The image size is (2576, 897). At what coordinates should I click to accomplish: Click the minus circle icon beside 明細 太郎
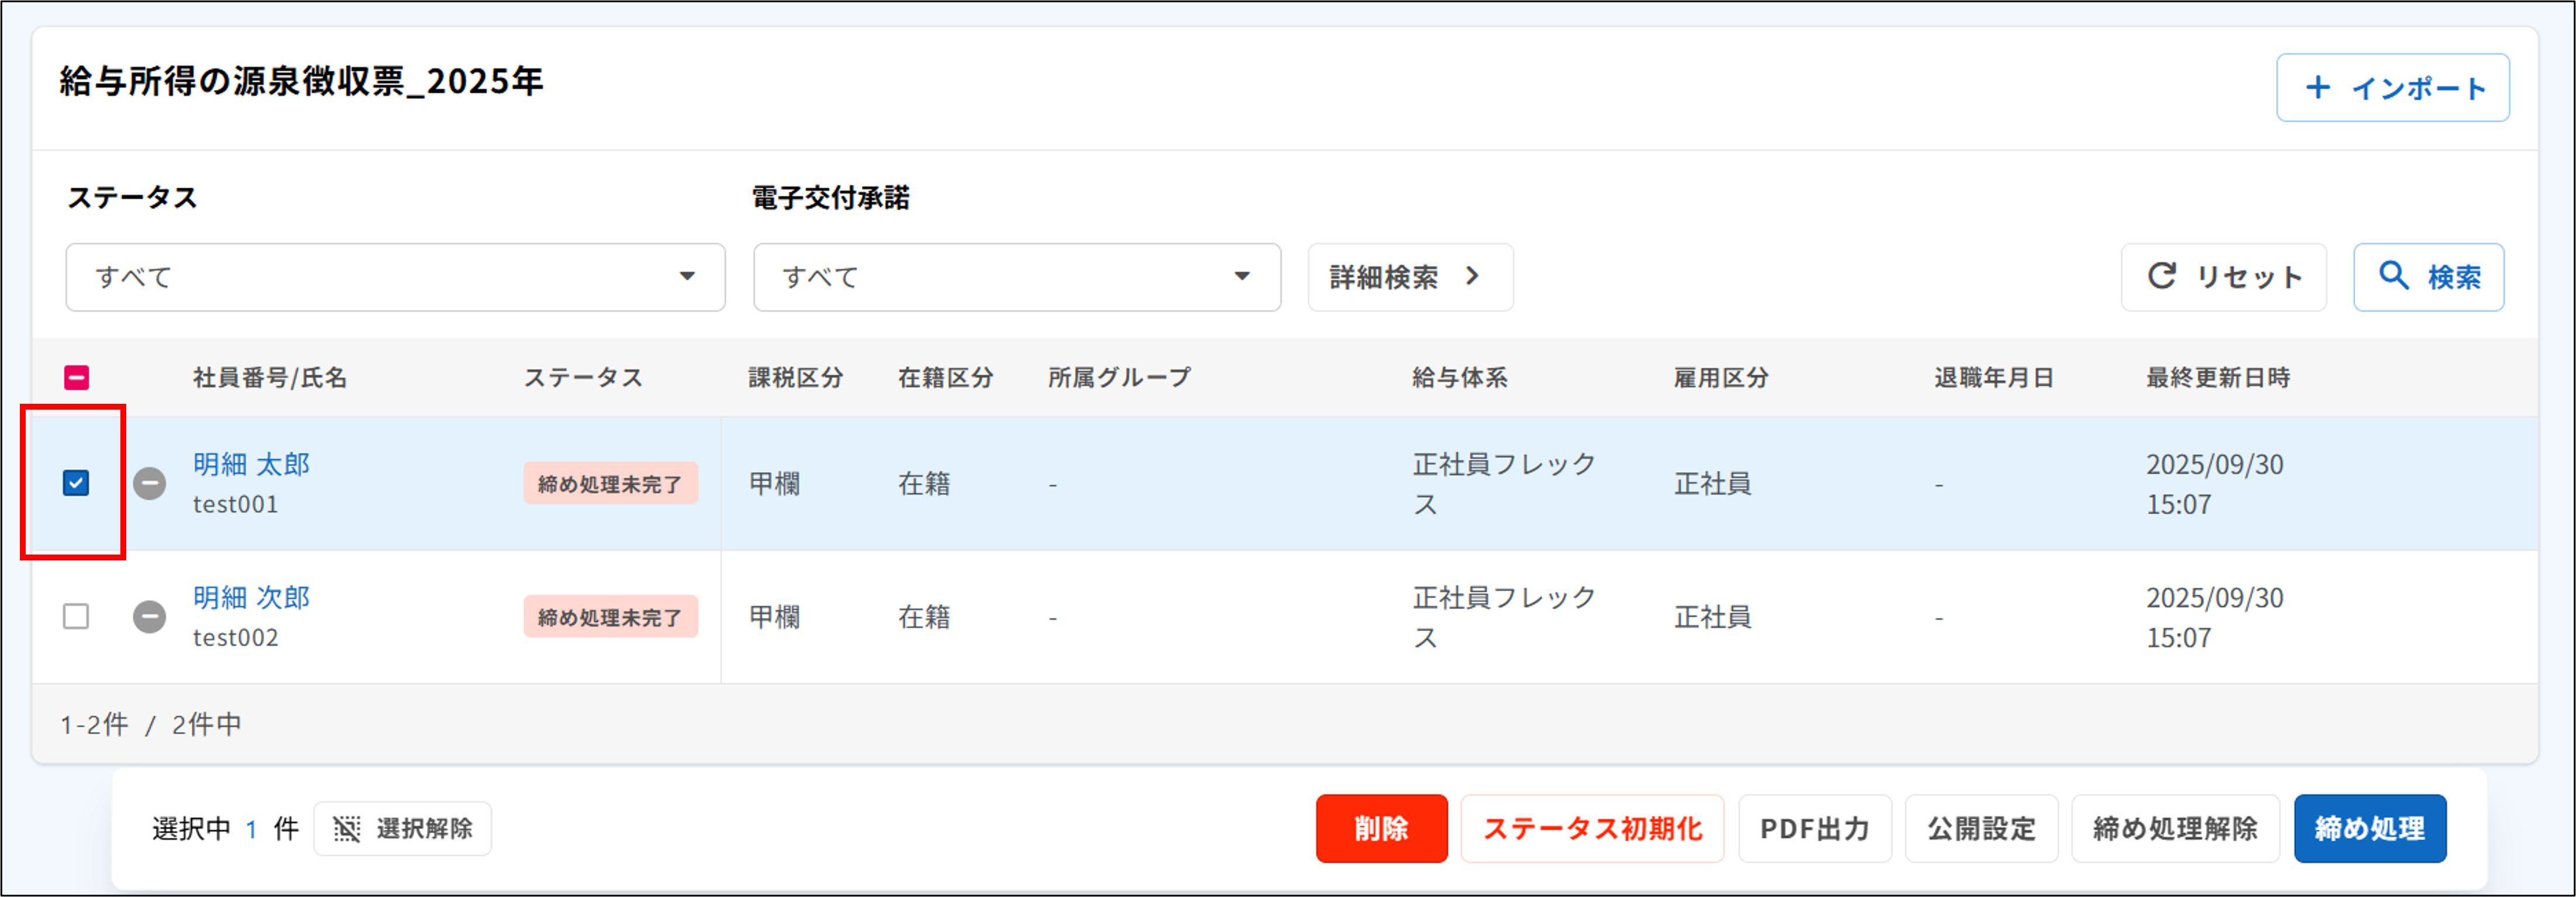coord(148,483)
